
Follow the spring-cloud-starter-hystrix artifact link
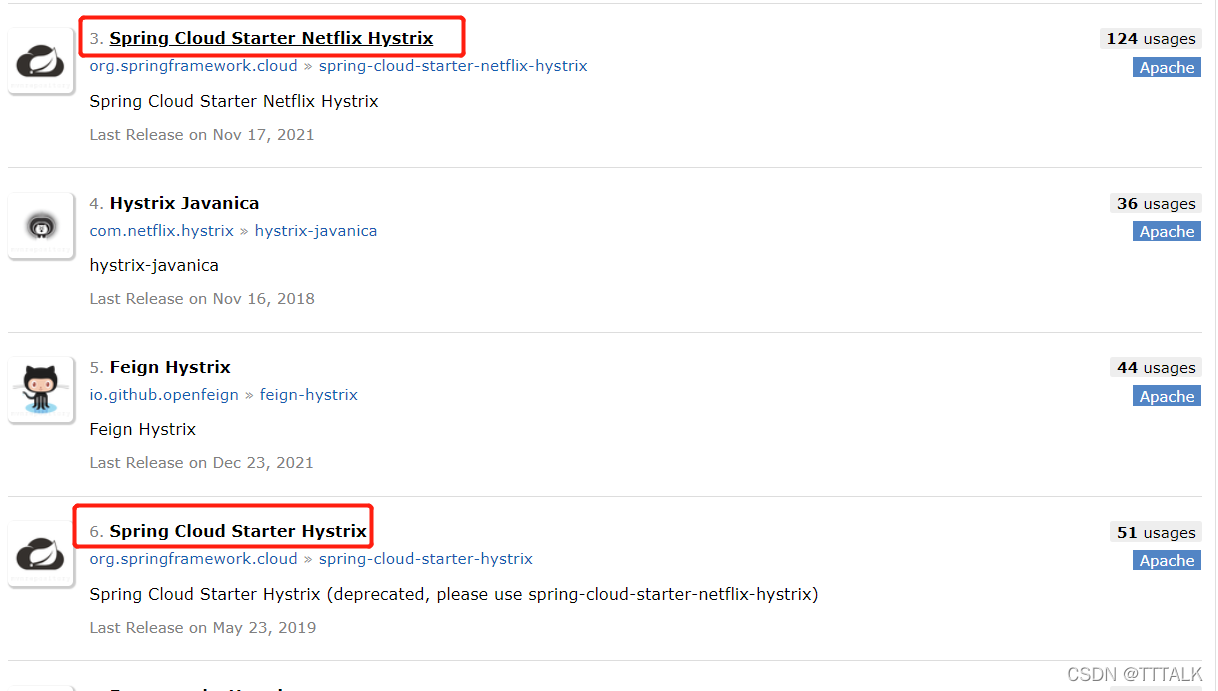426,559
